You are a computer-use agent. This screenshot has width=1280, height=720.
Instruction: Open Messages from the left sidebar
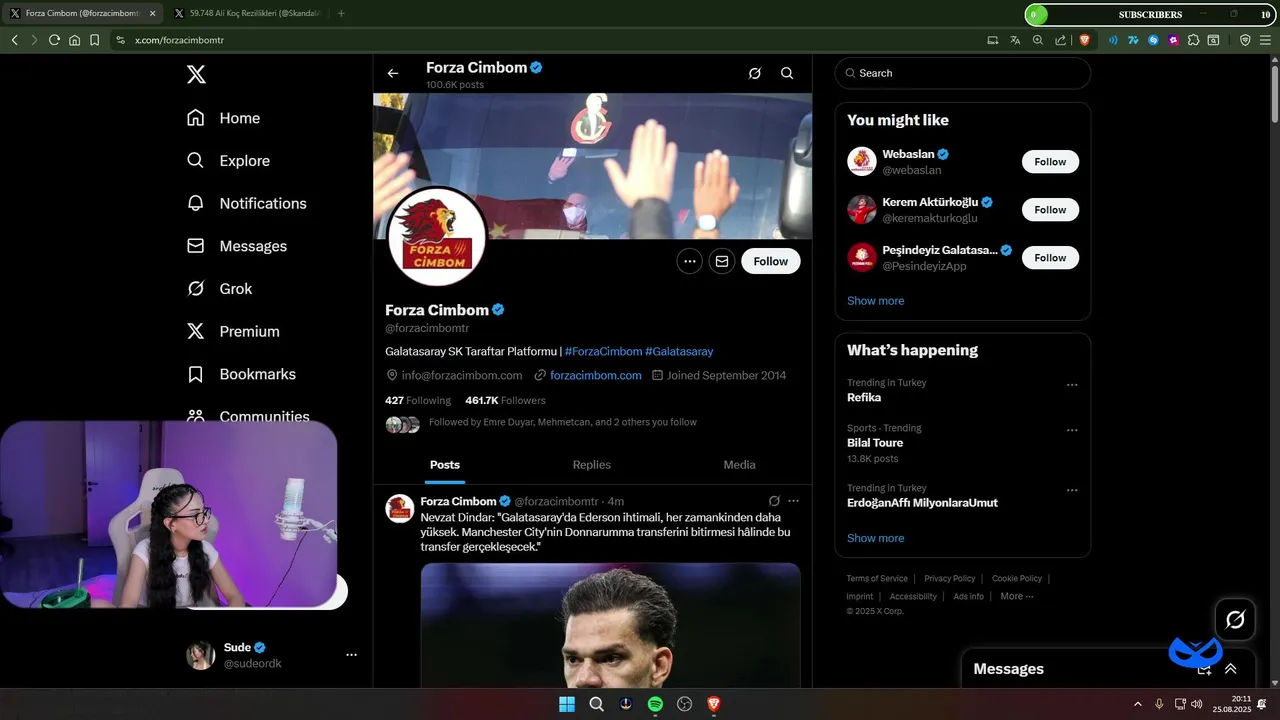pyautogui.click(x=236, y=246)
